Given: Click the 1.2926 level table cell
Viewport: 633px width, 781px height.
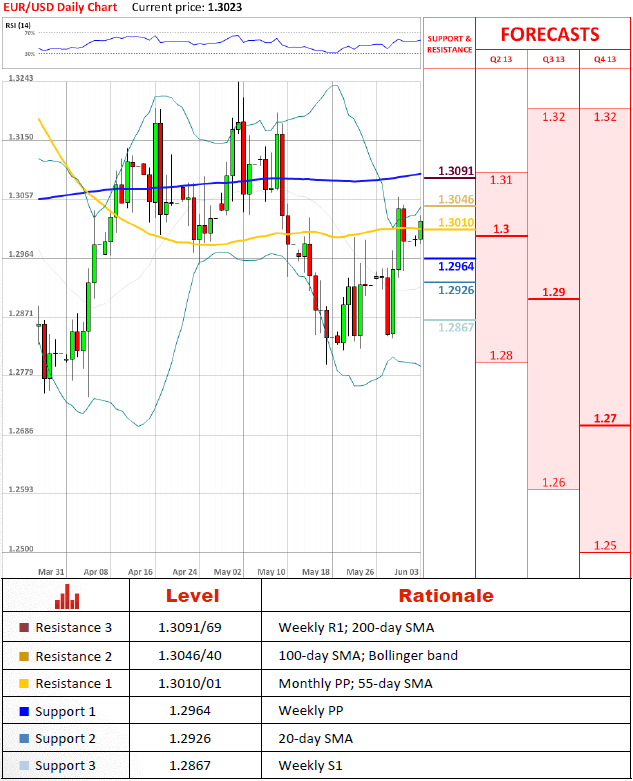Looking at the screenshot, I should (x=190, y=738).
